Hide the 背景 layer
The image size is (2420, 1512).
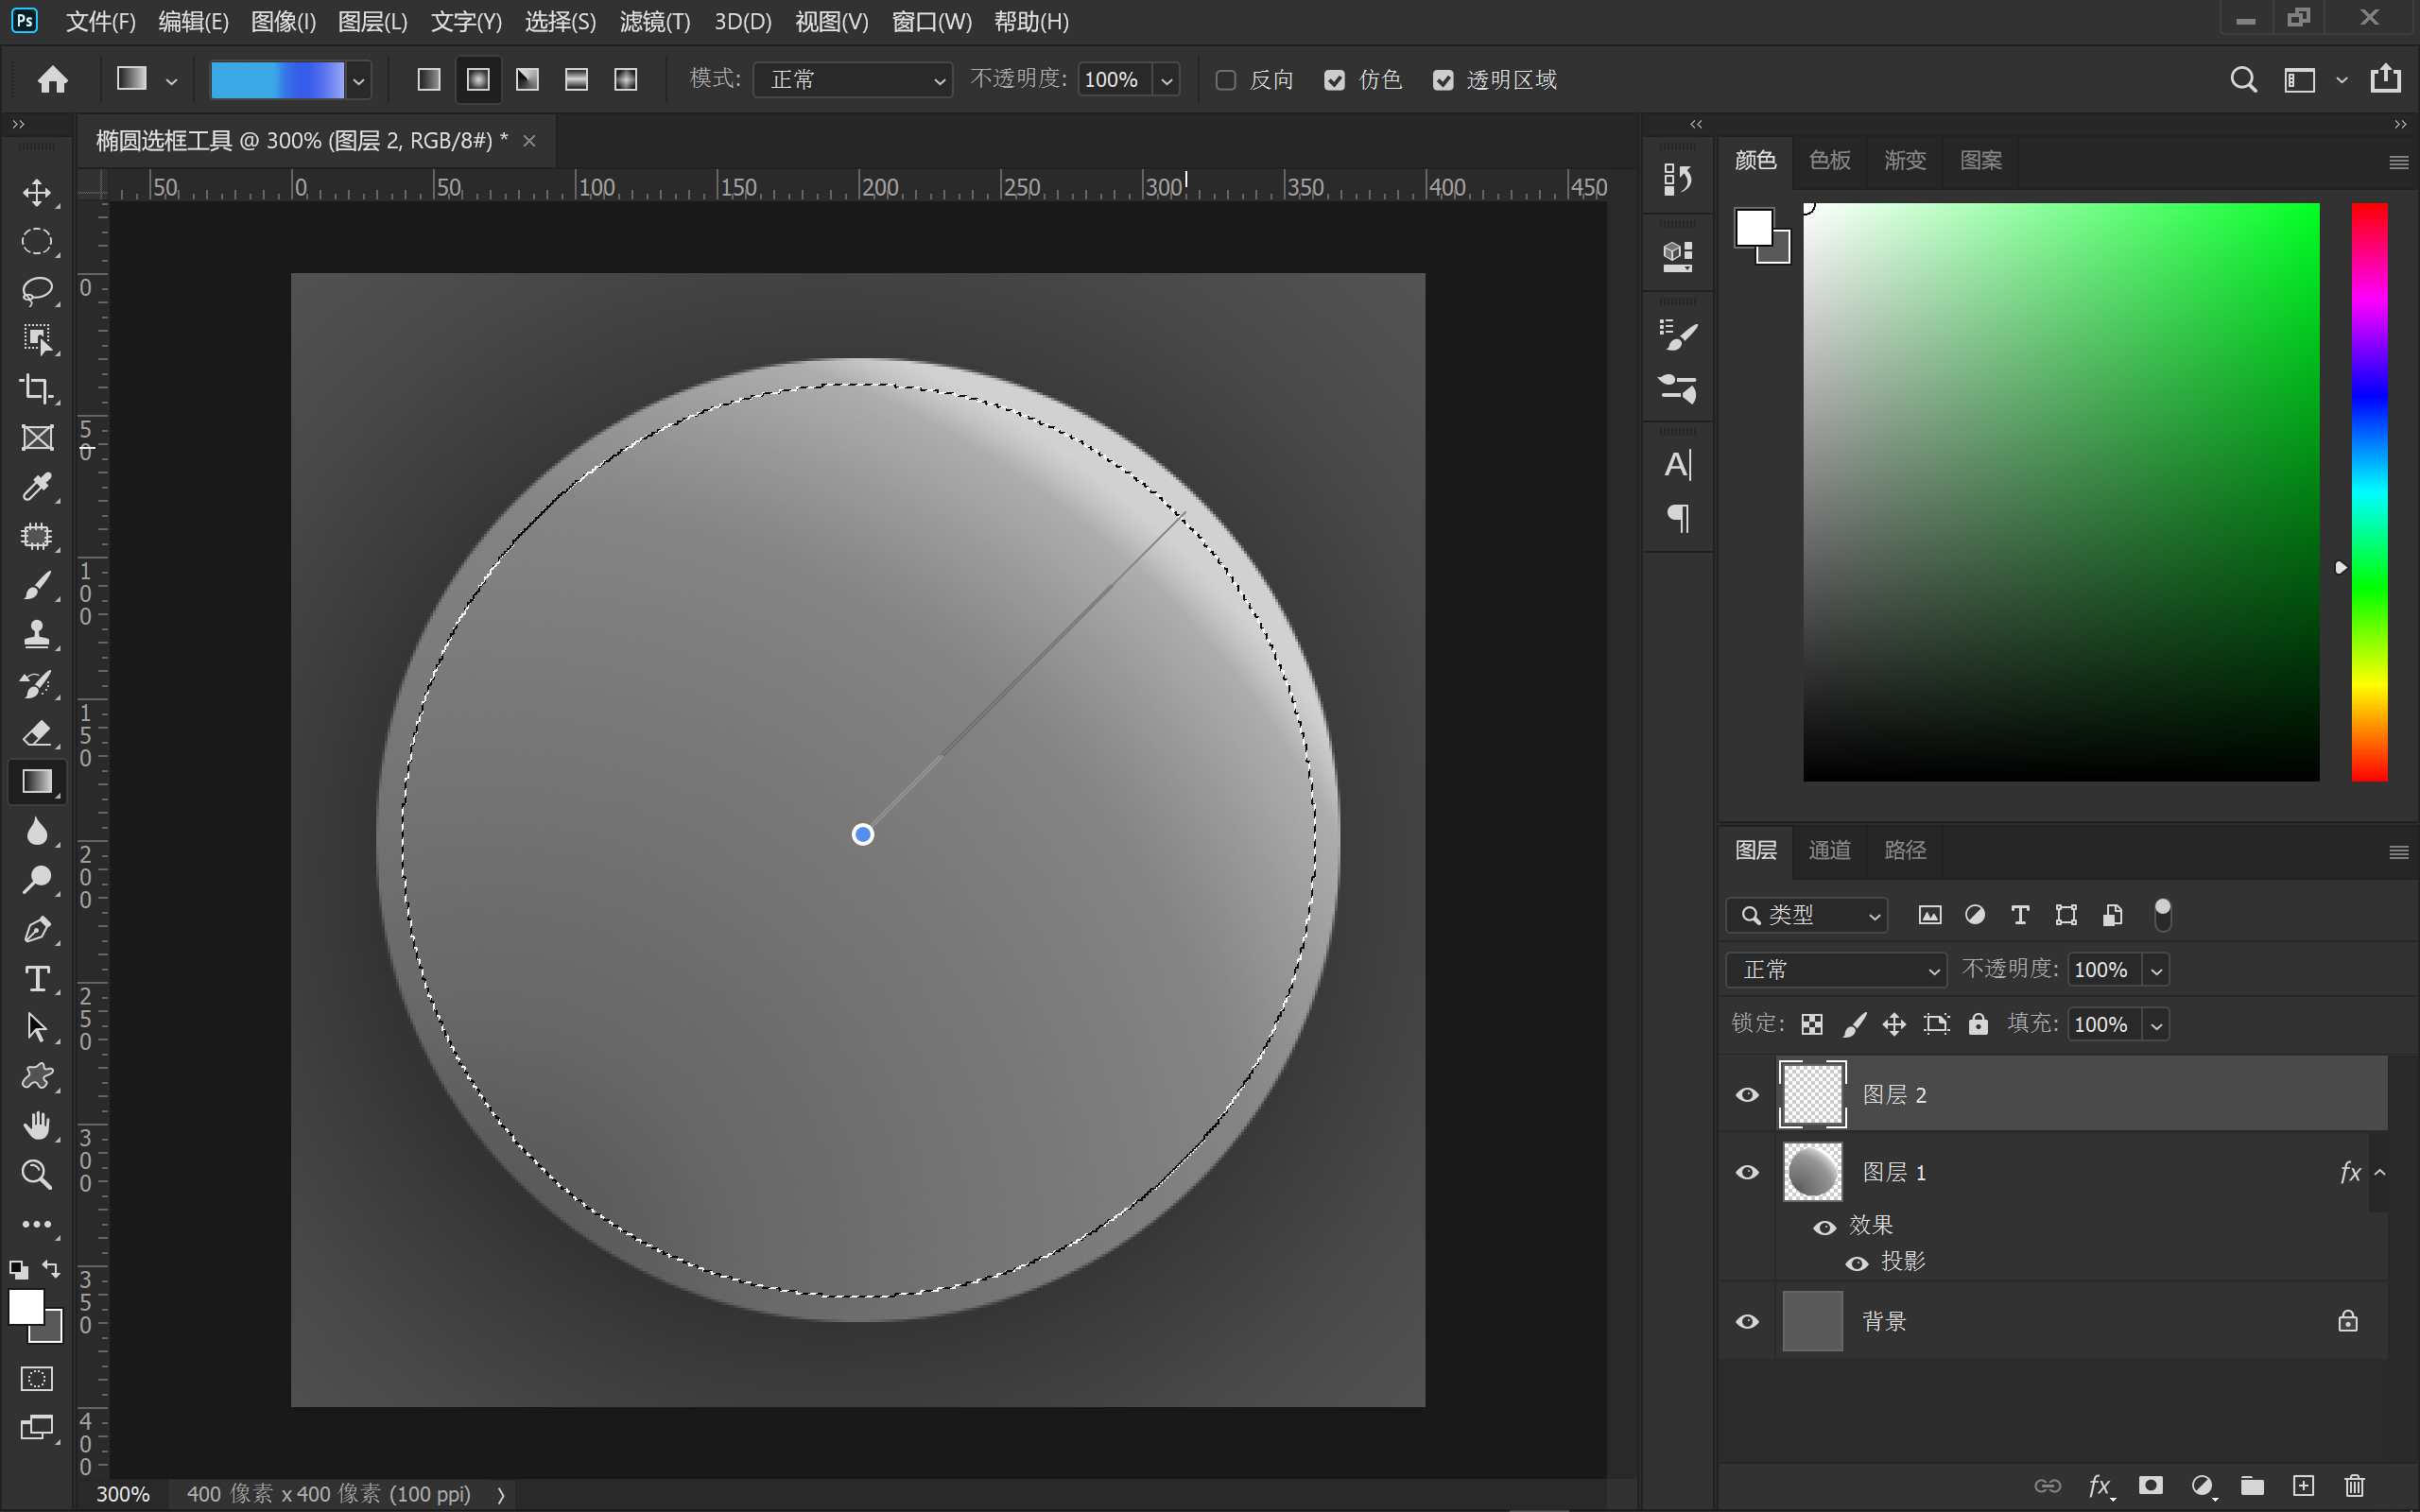tap(1747, 1322)
